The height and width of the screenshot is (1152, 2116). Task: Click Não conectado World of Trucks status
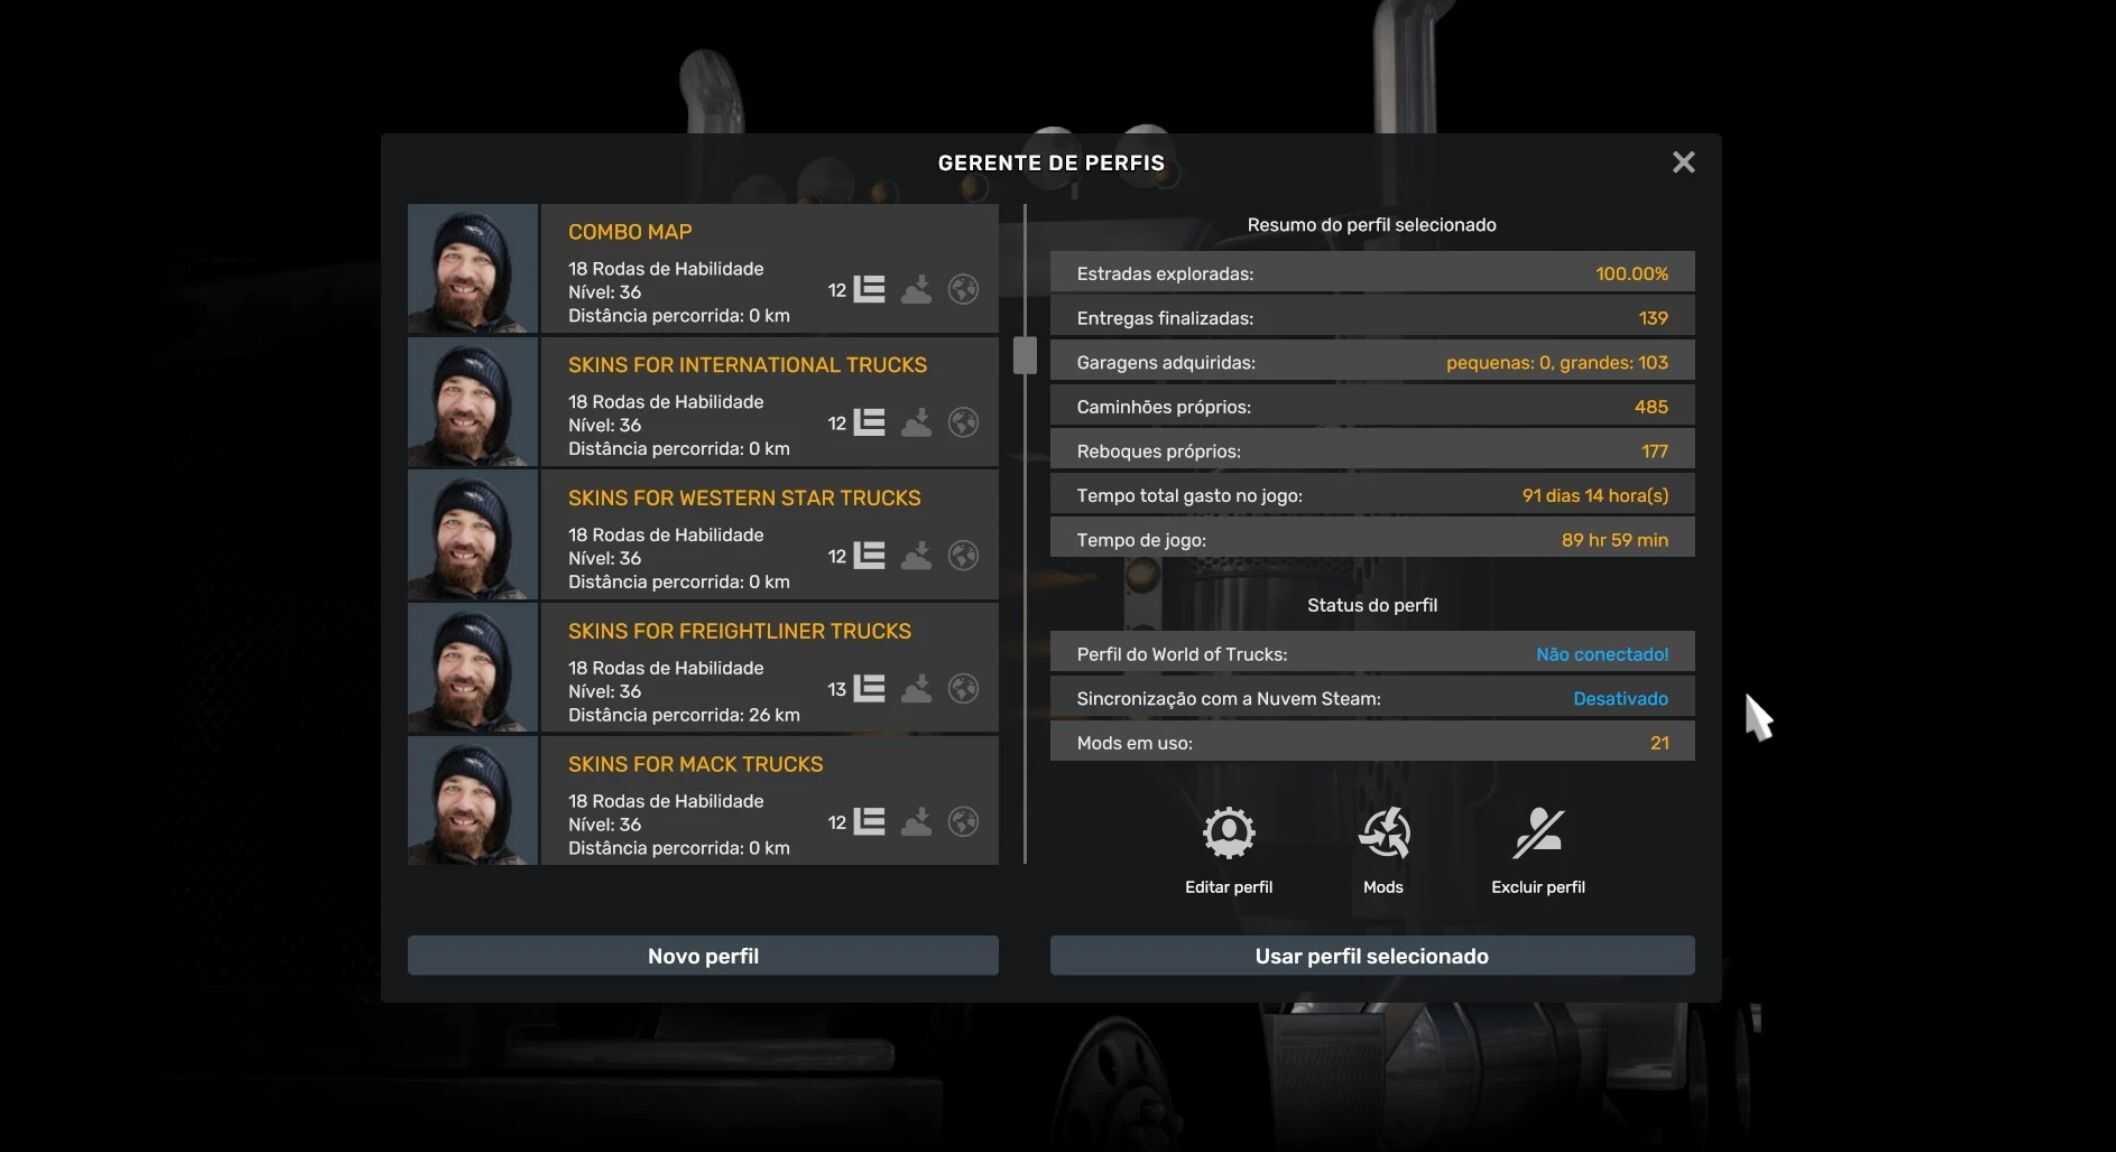pos(1601,655)
